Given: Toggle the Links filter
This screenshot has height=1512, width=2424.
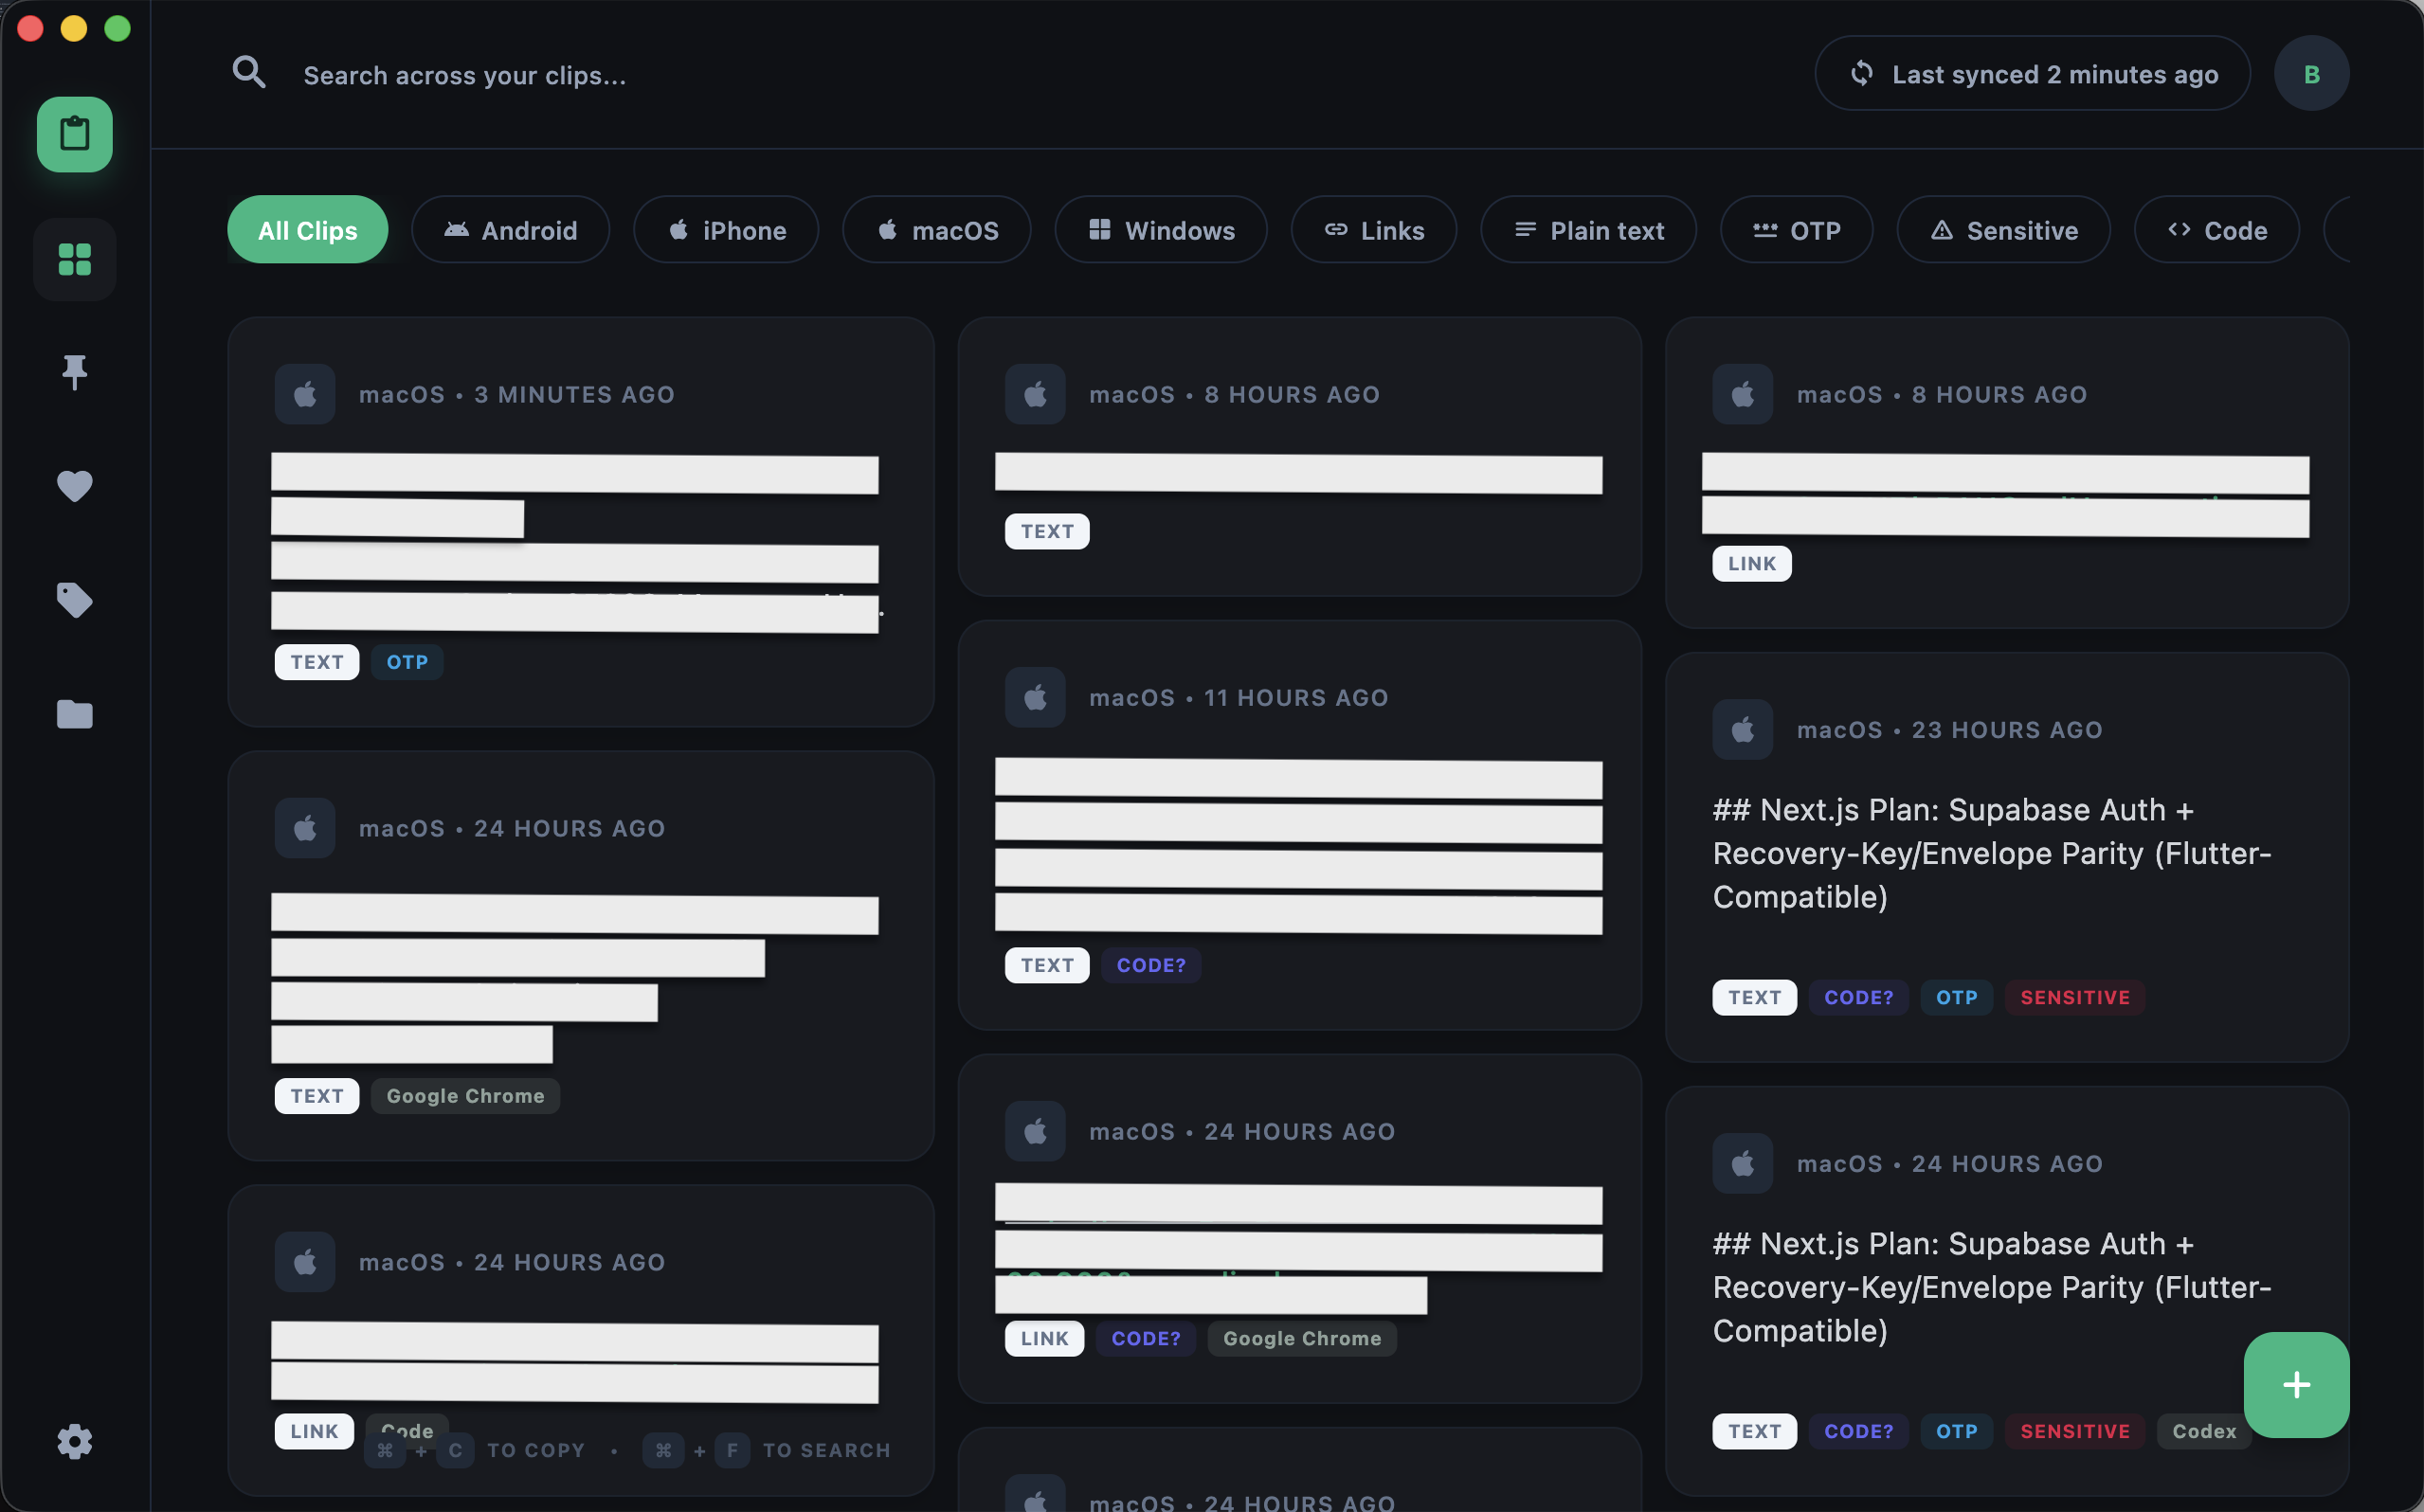Looking at the screenshot, I should 1373,229.
